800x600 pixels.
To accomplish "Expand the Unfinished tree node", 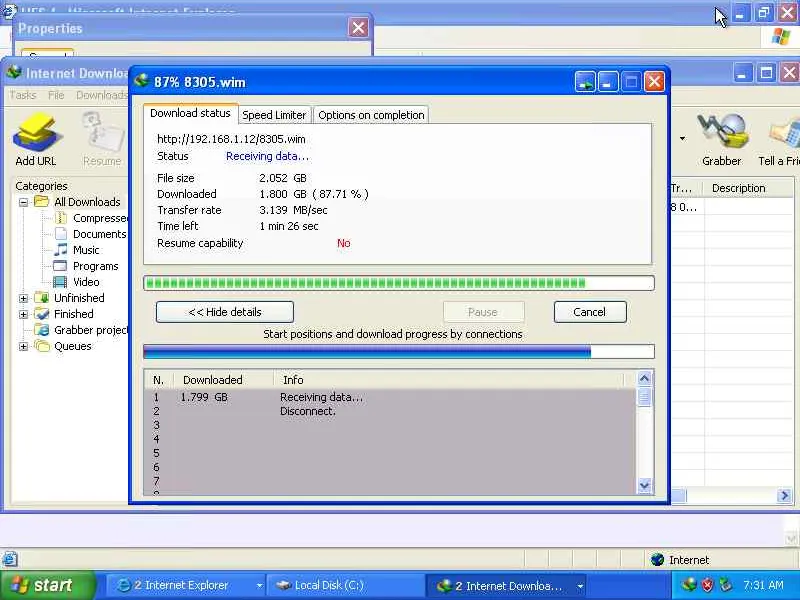I will click(x=23, y=298).
